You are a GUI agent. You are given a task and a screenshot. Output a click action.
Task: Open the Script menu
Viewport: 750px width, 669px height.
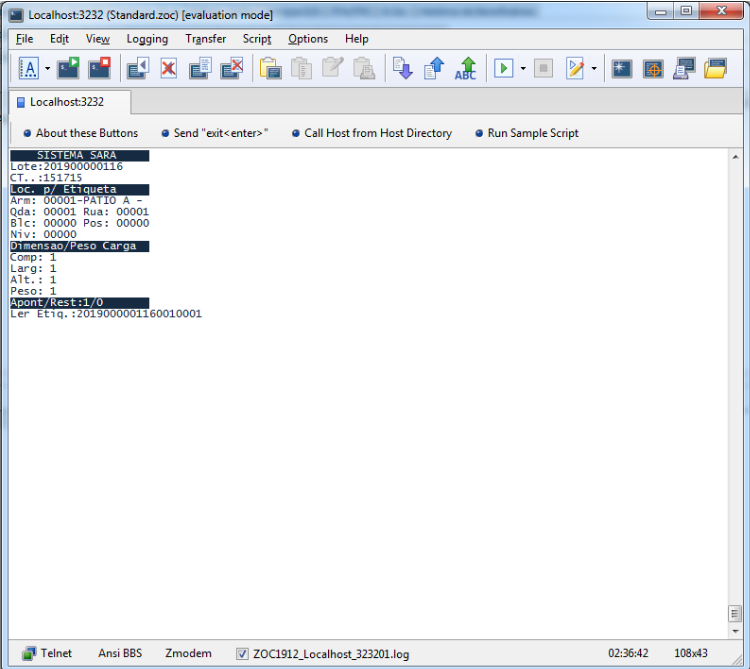pyautogui.click(x=257, y=39)
